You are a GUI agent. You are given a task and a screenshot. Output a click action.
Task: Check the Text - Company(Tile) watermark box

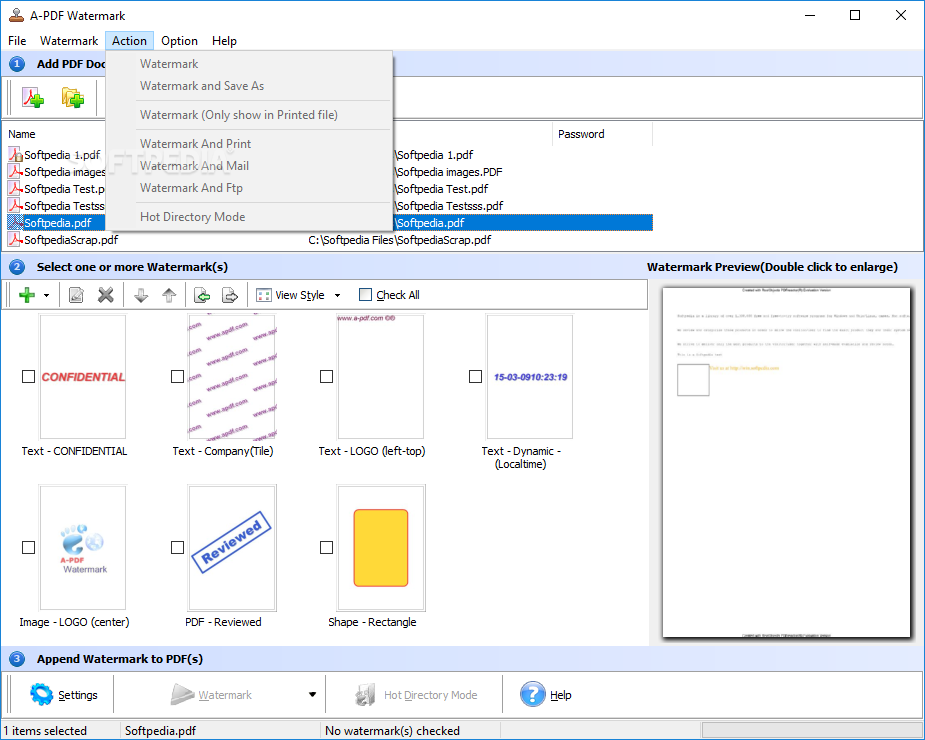[x=178, y=376]
